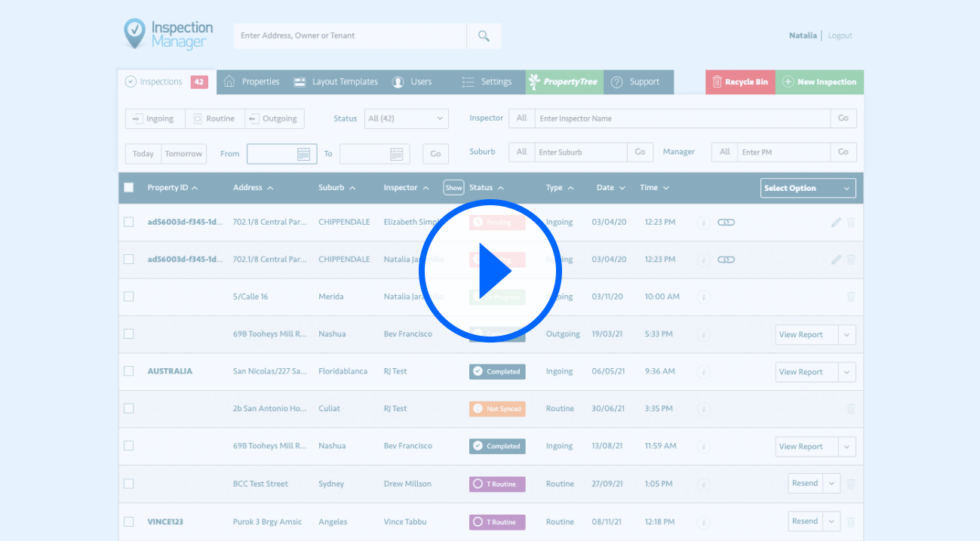
Task: Click the link icon in first row
Action: tap(726, 222)
